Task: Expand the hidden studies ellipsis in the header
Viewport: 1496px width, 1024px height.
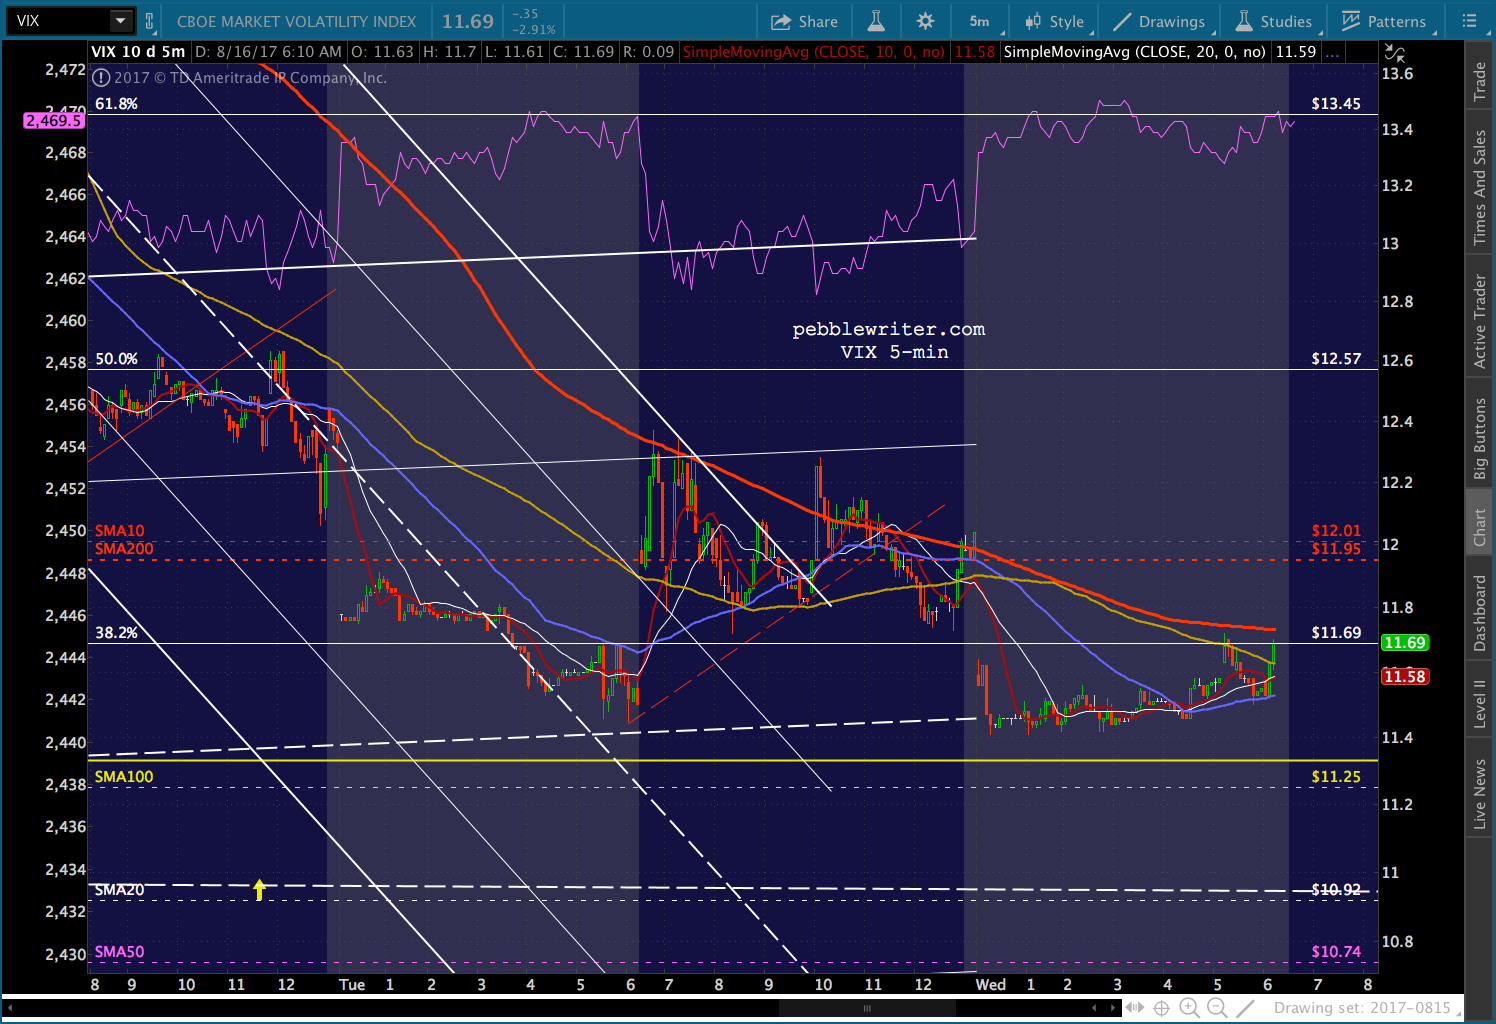Action: (1334, 53)
